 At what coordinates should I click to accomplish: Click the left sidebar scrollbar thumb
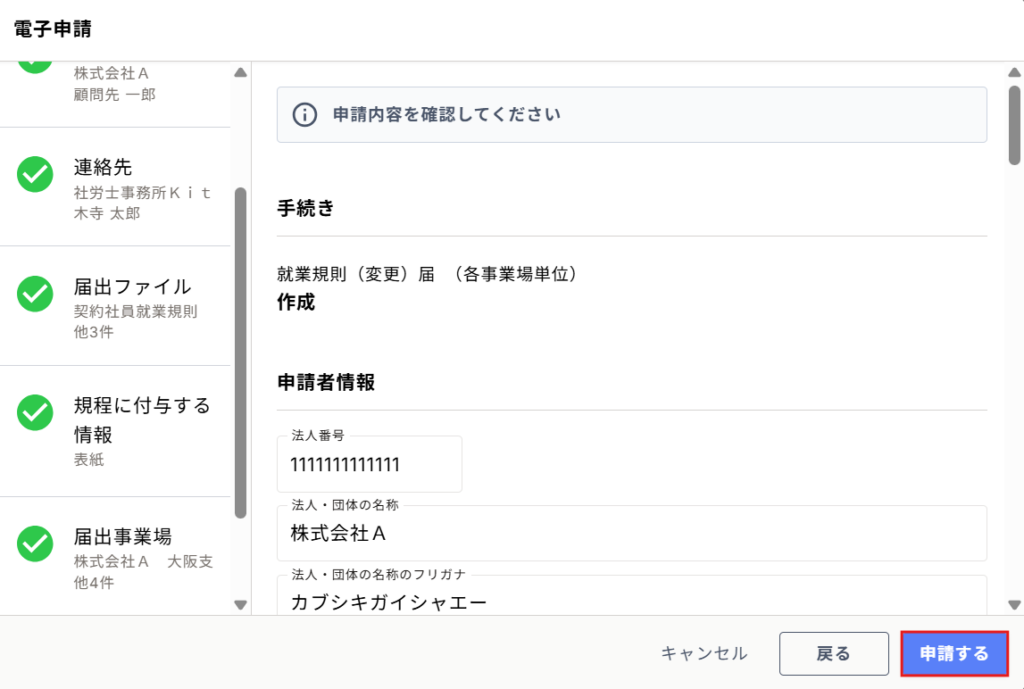(240, 353)
